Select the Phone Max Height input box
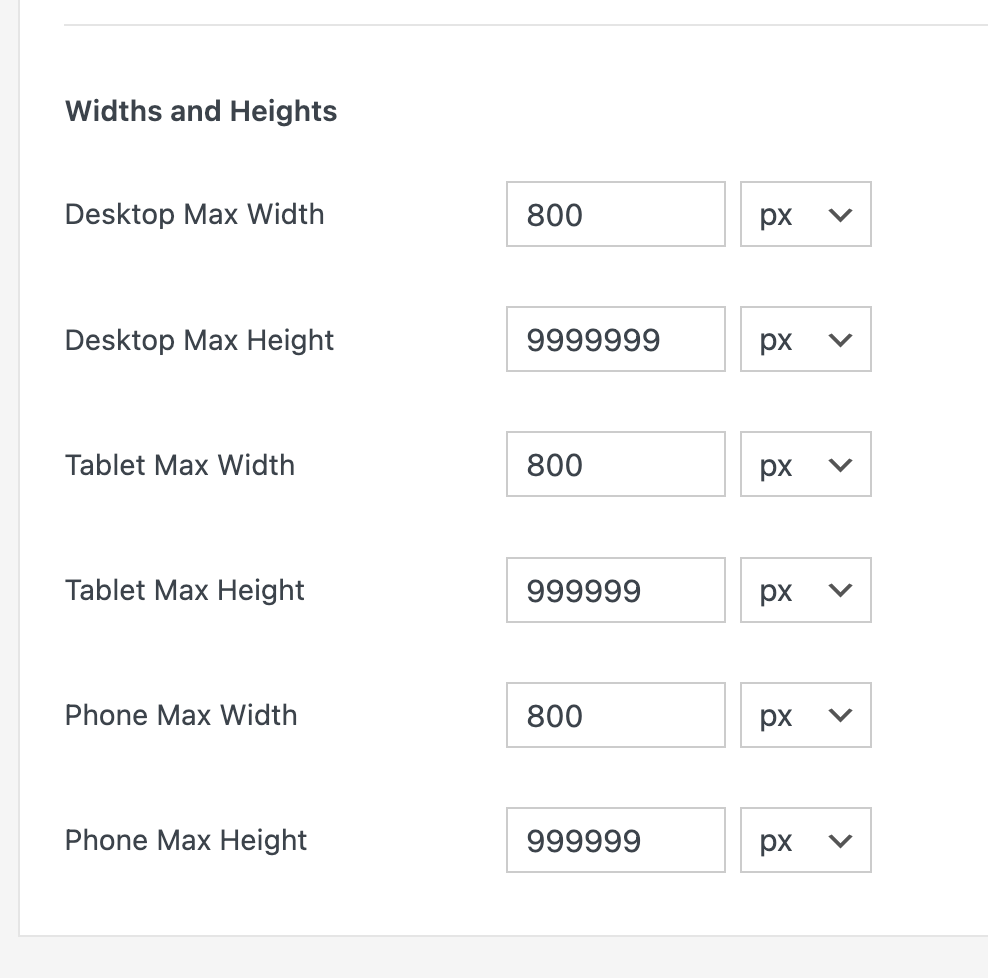The image size is (988, 978). click(x=615, y=840)
